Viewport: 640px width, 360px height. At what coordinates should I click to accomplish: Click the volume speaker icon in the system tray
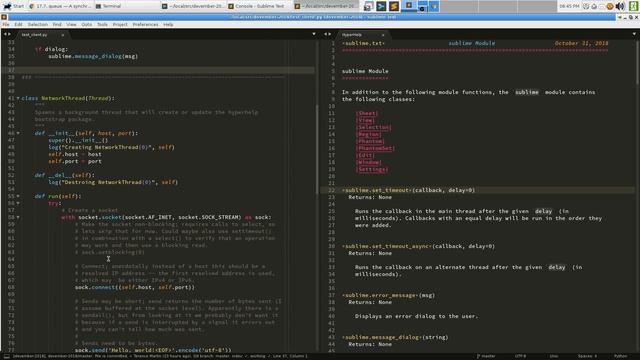(620, 6)
